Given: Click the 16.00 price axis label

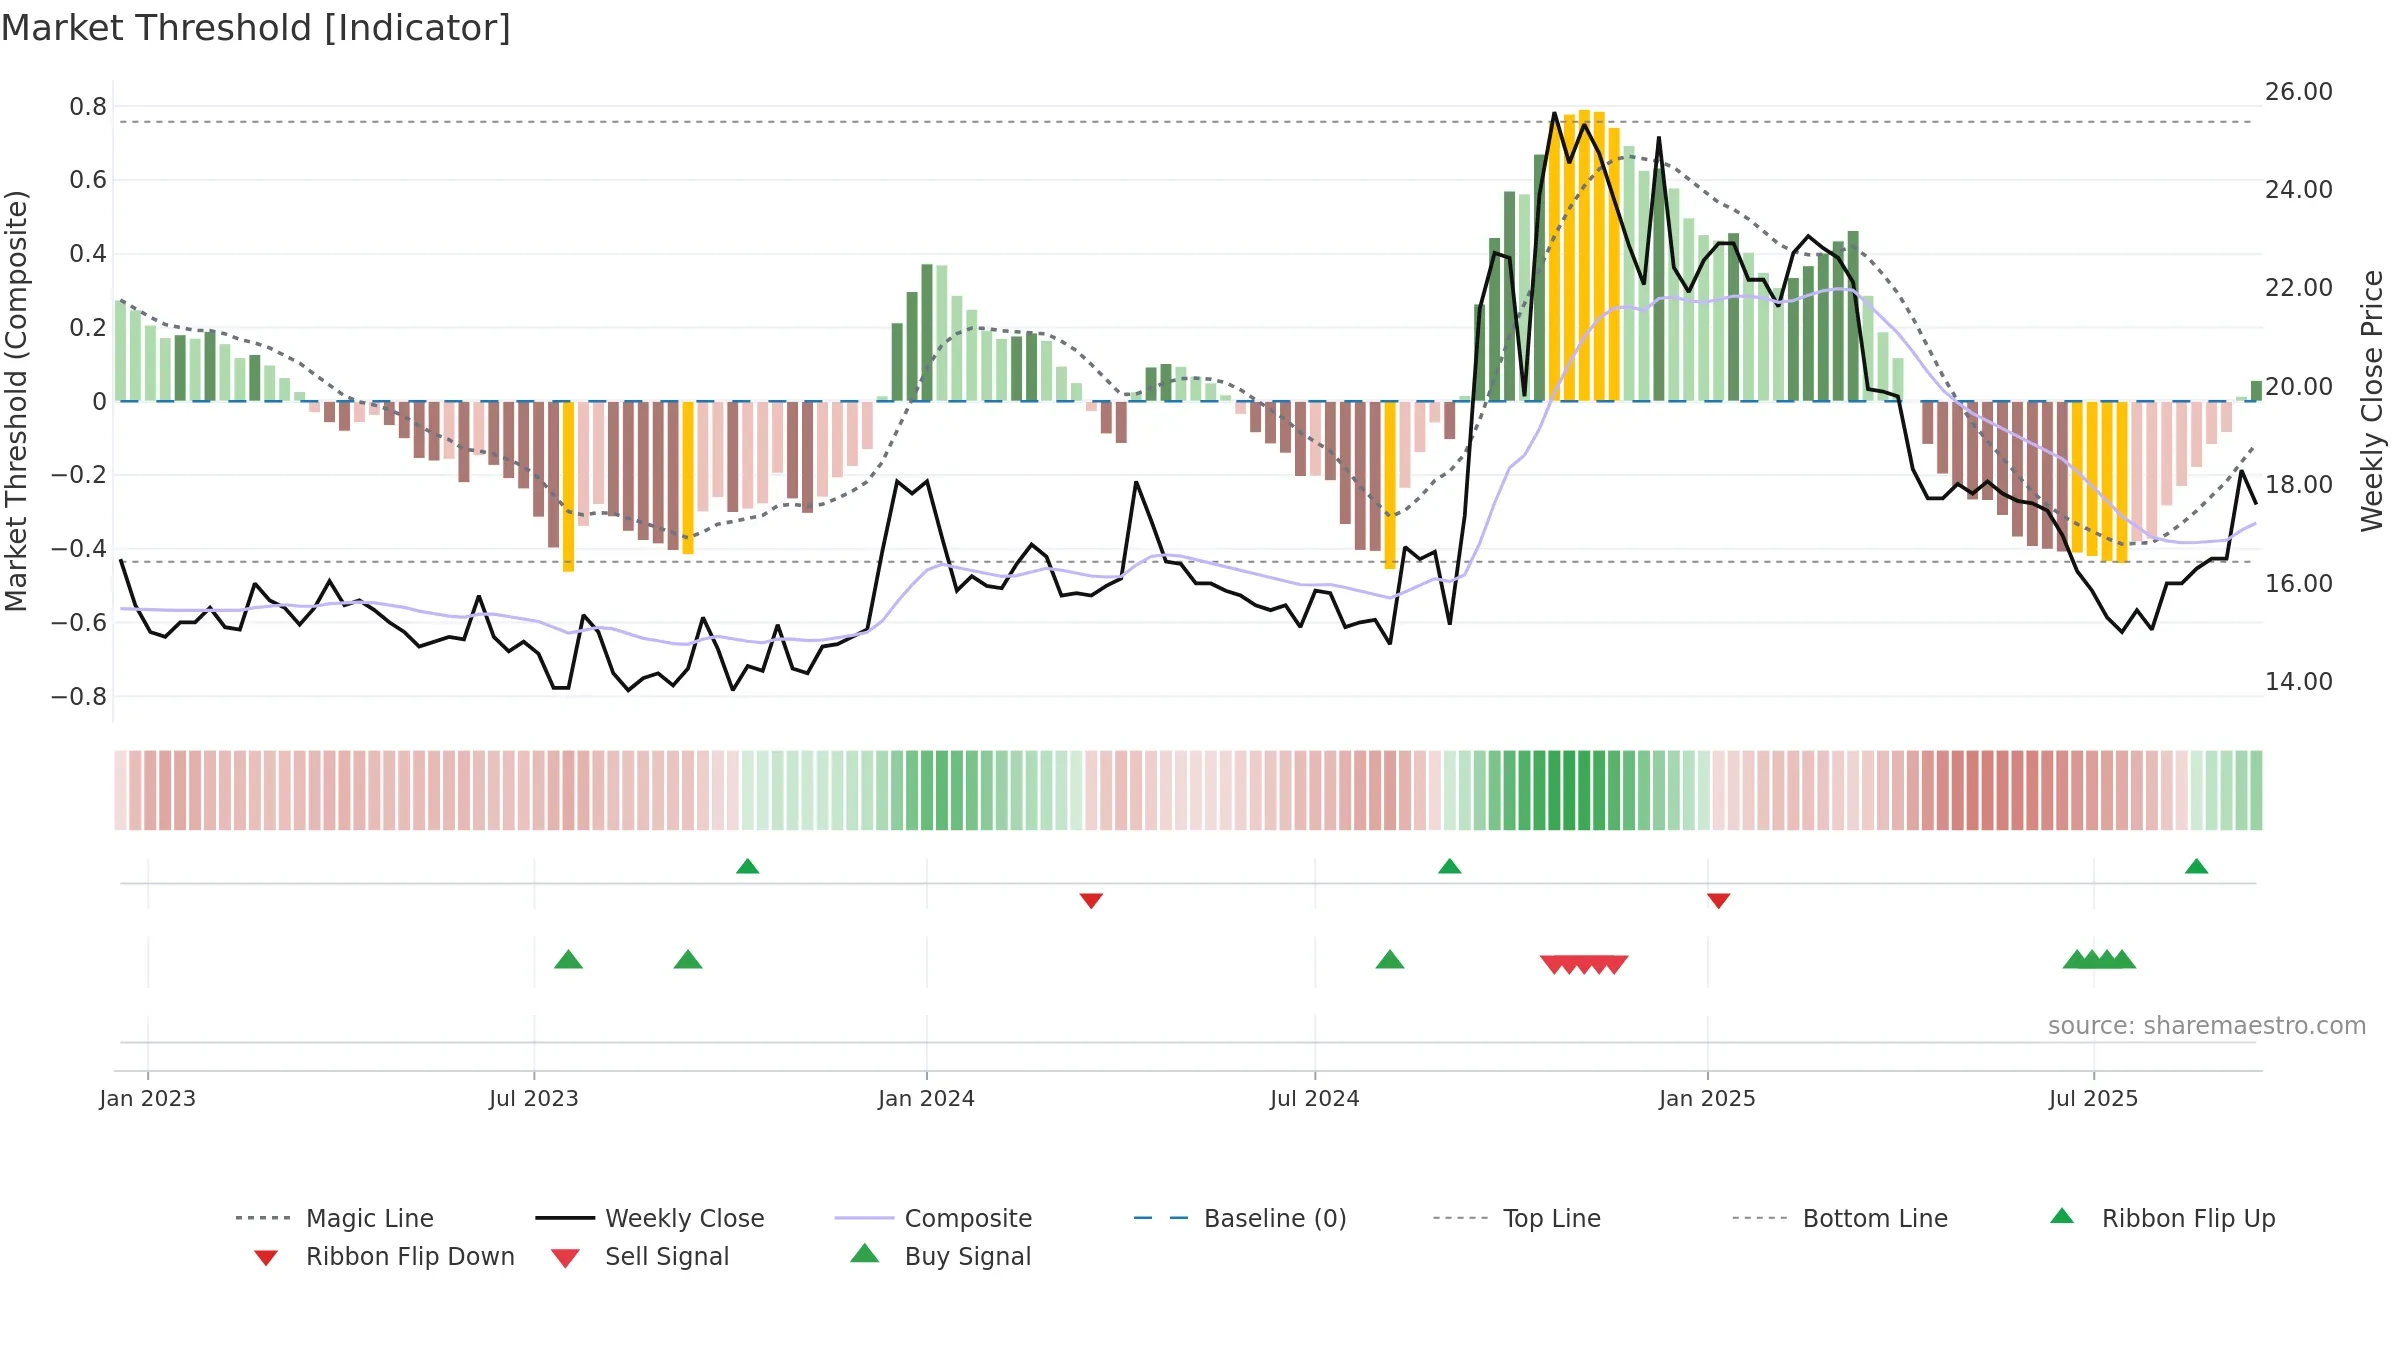Looking at the screenshot, I should [2299, 583].
